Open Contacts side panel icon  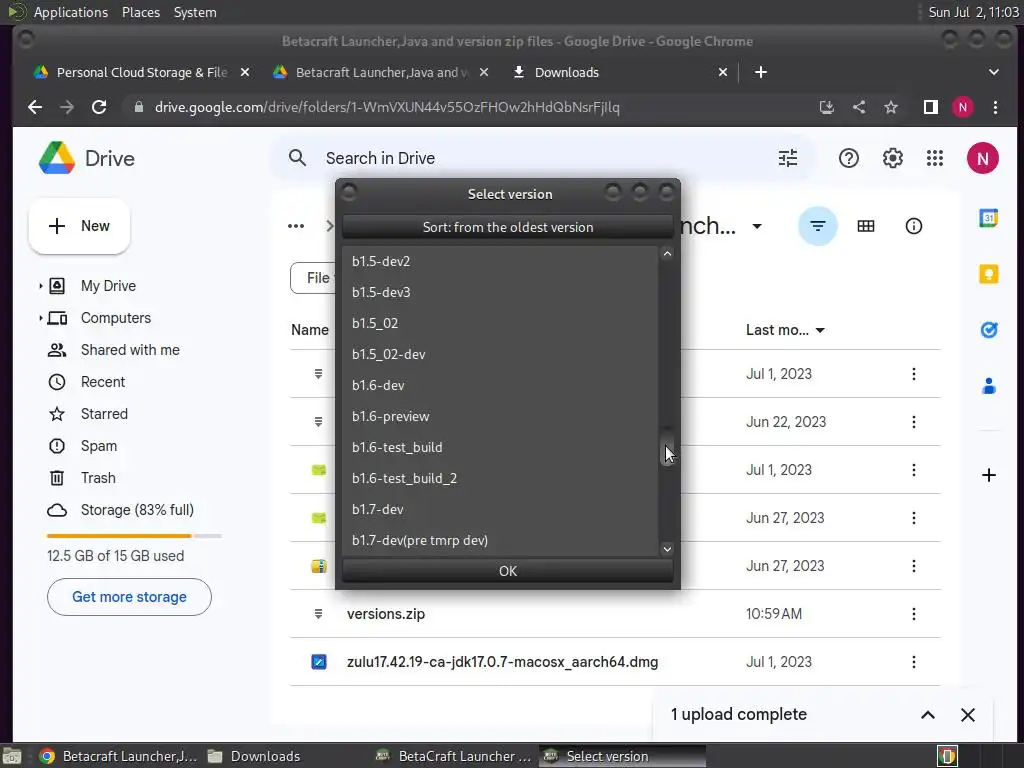(x=988, y=386)
